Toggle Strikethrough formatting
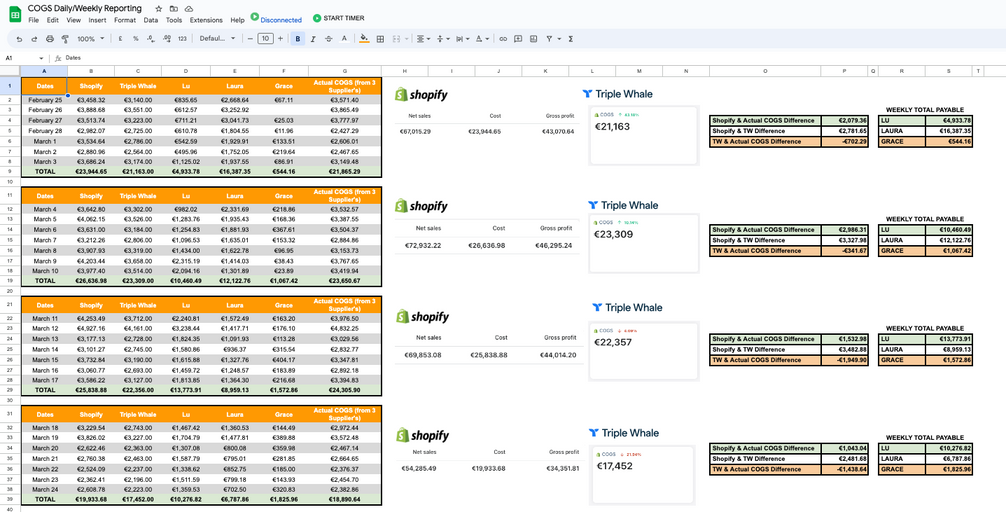The width and height of the screenshot is (1006, 512). [x=329, y=39]
